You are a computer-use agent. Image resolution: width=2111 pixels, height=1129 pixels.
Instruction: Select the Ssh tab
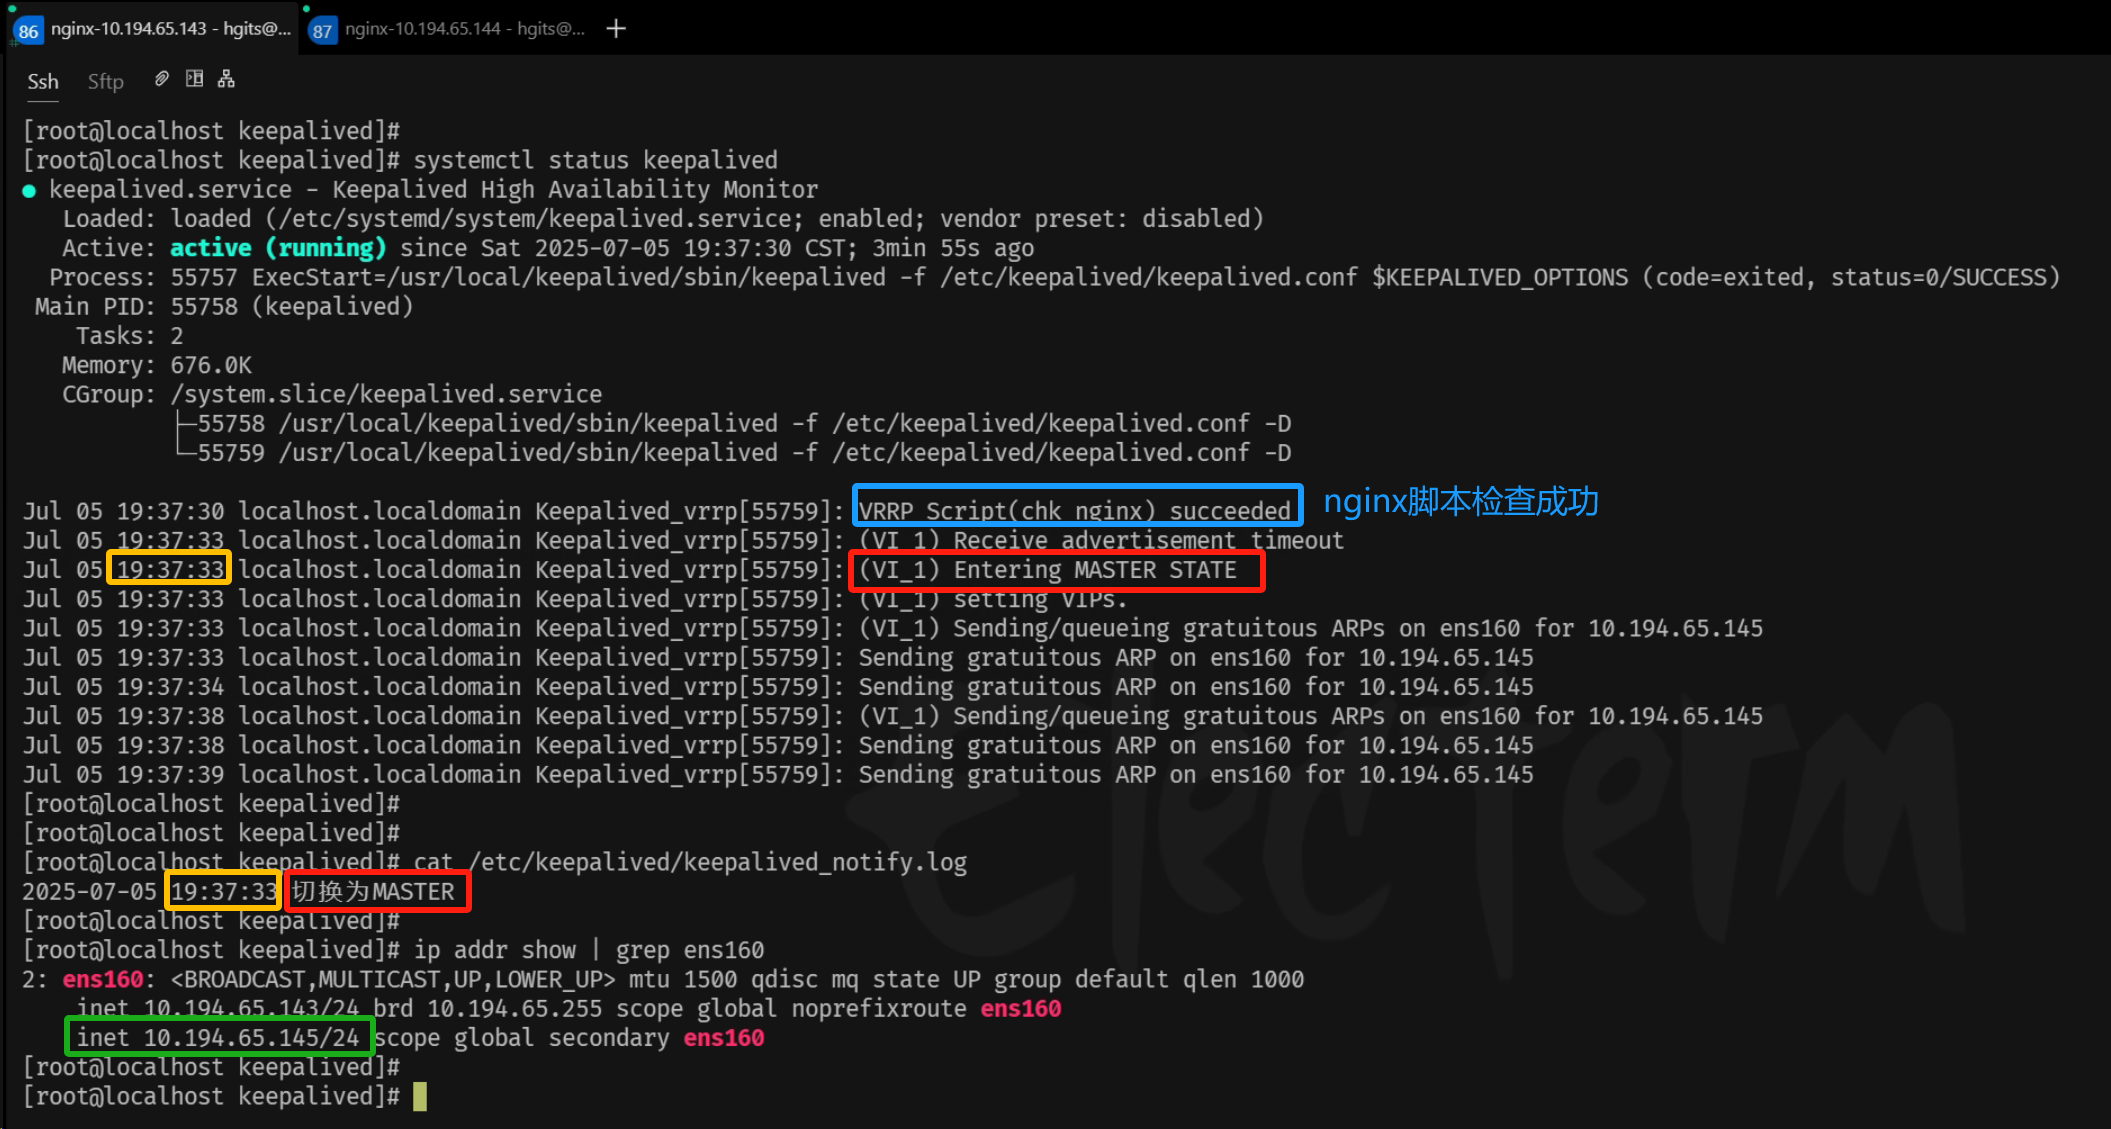(42, 80)
